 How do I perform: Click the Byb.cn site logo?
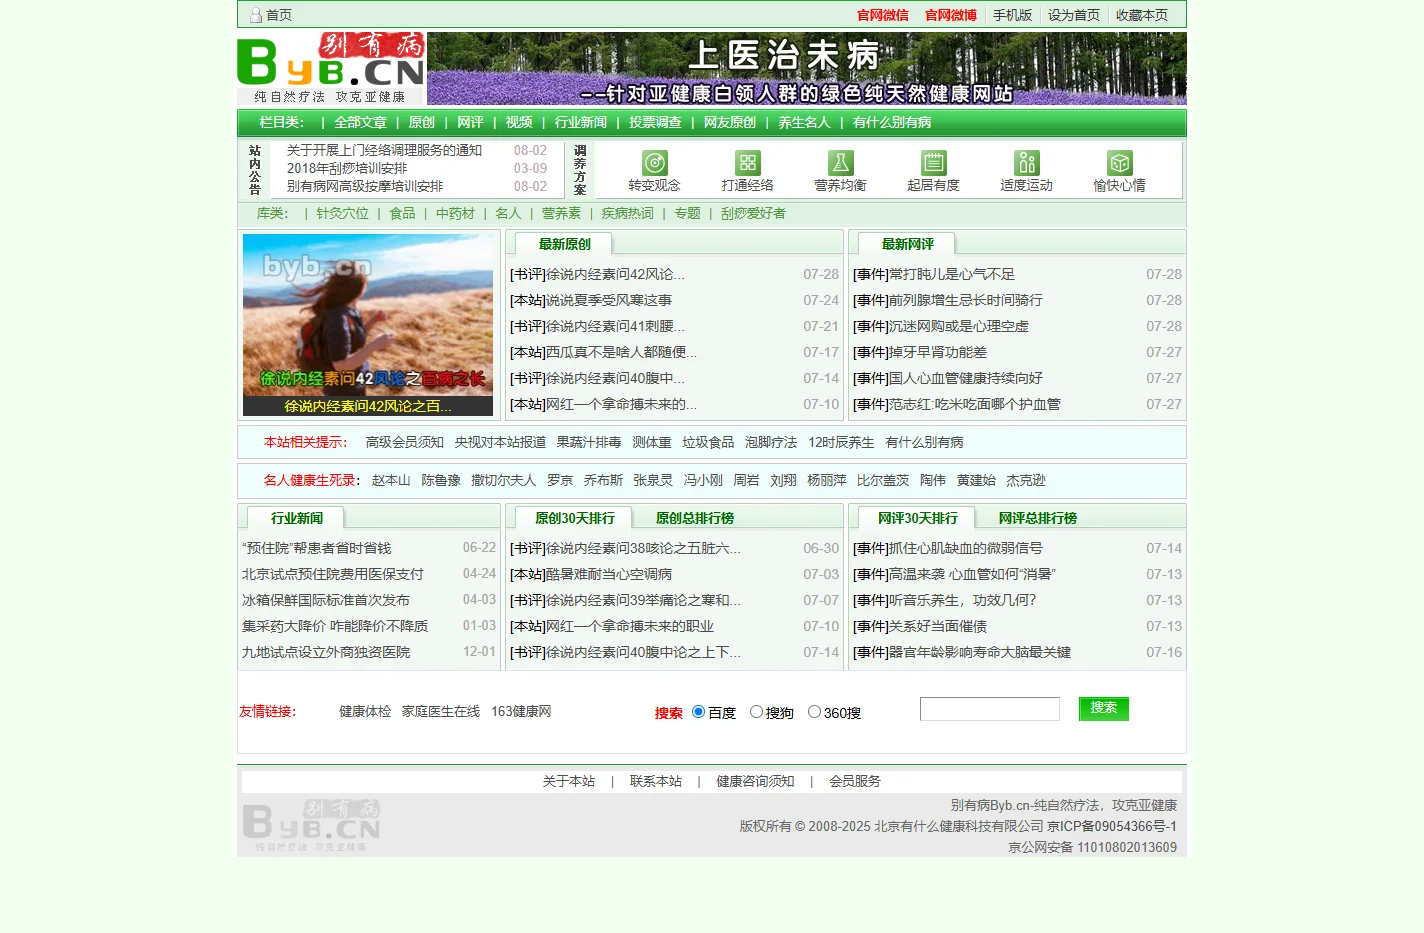pyautogui.click(x=331, y=68)
